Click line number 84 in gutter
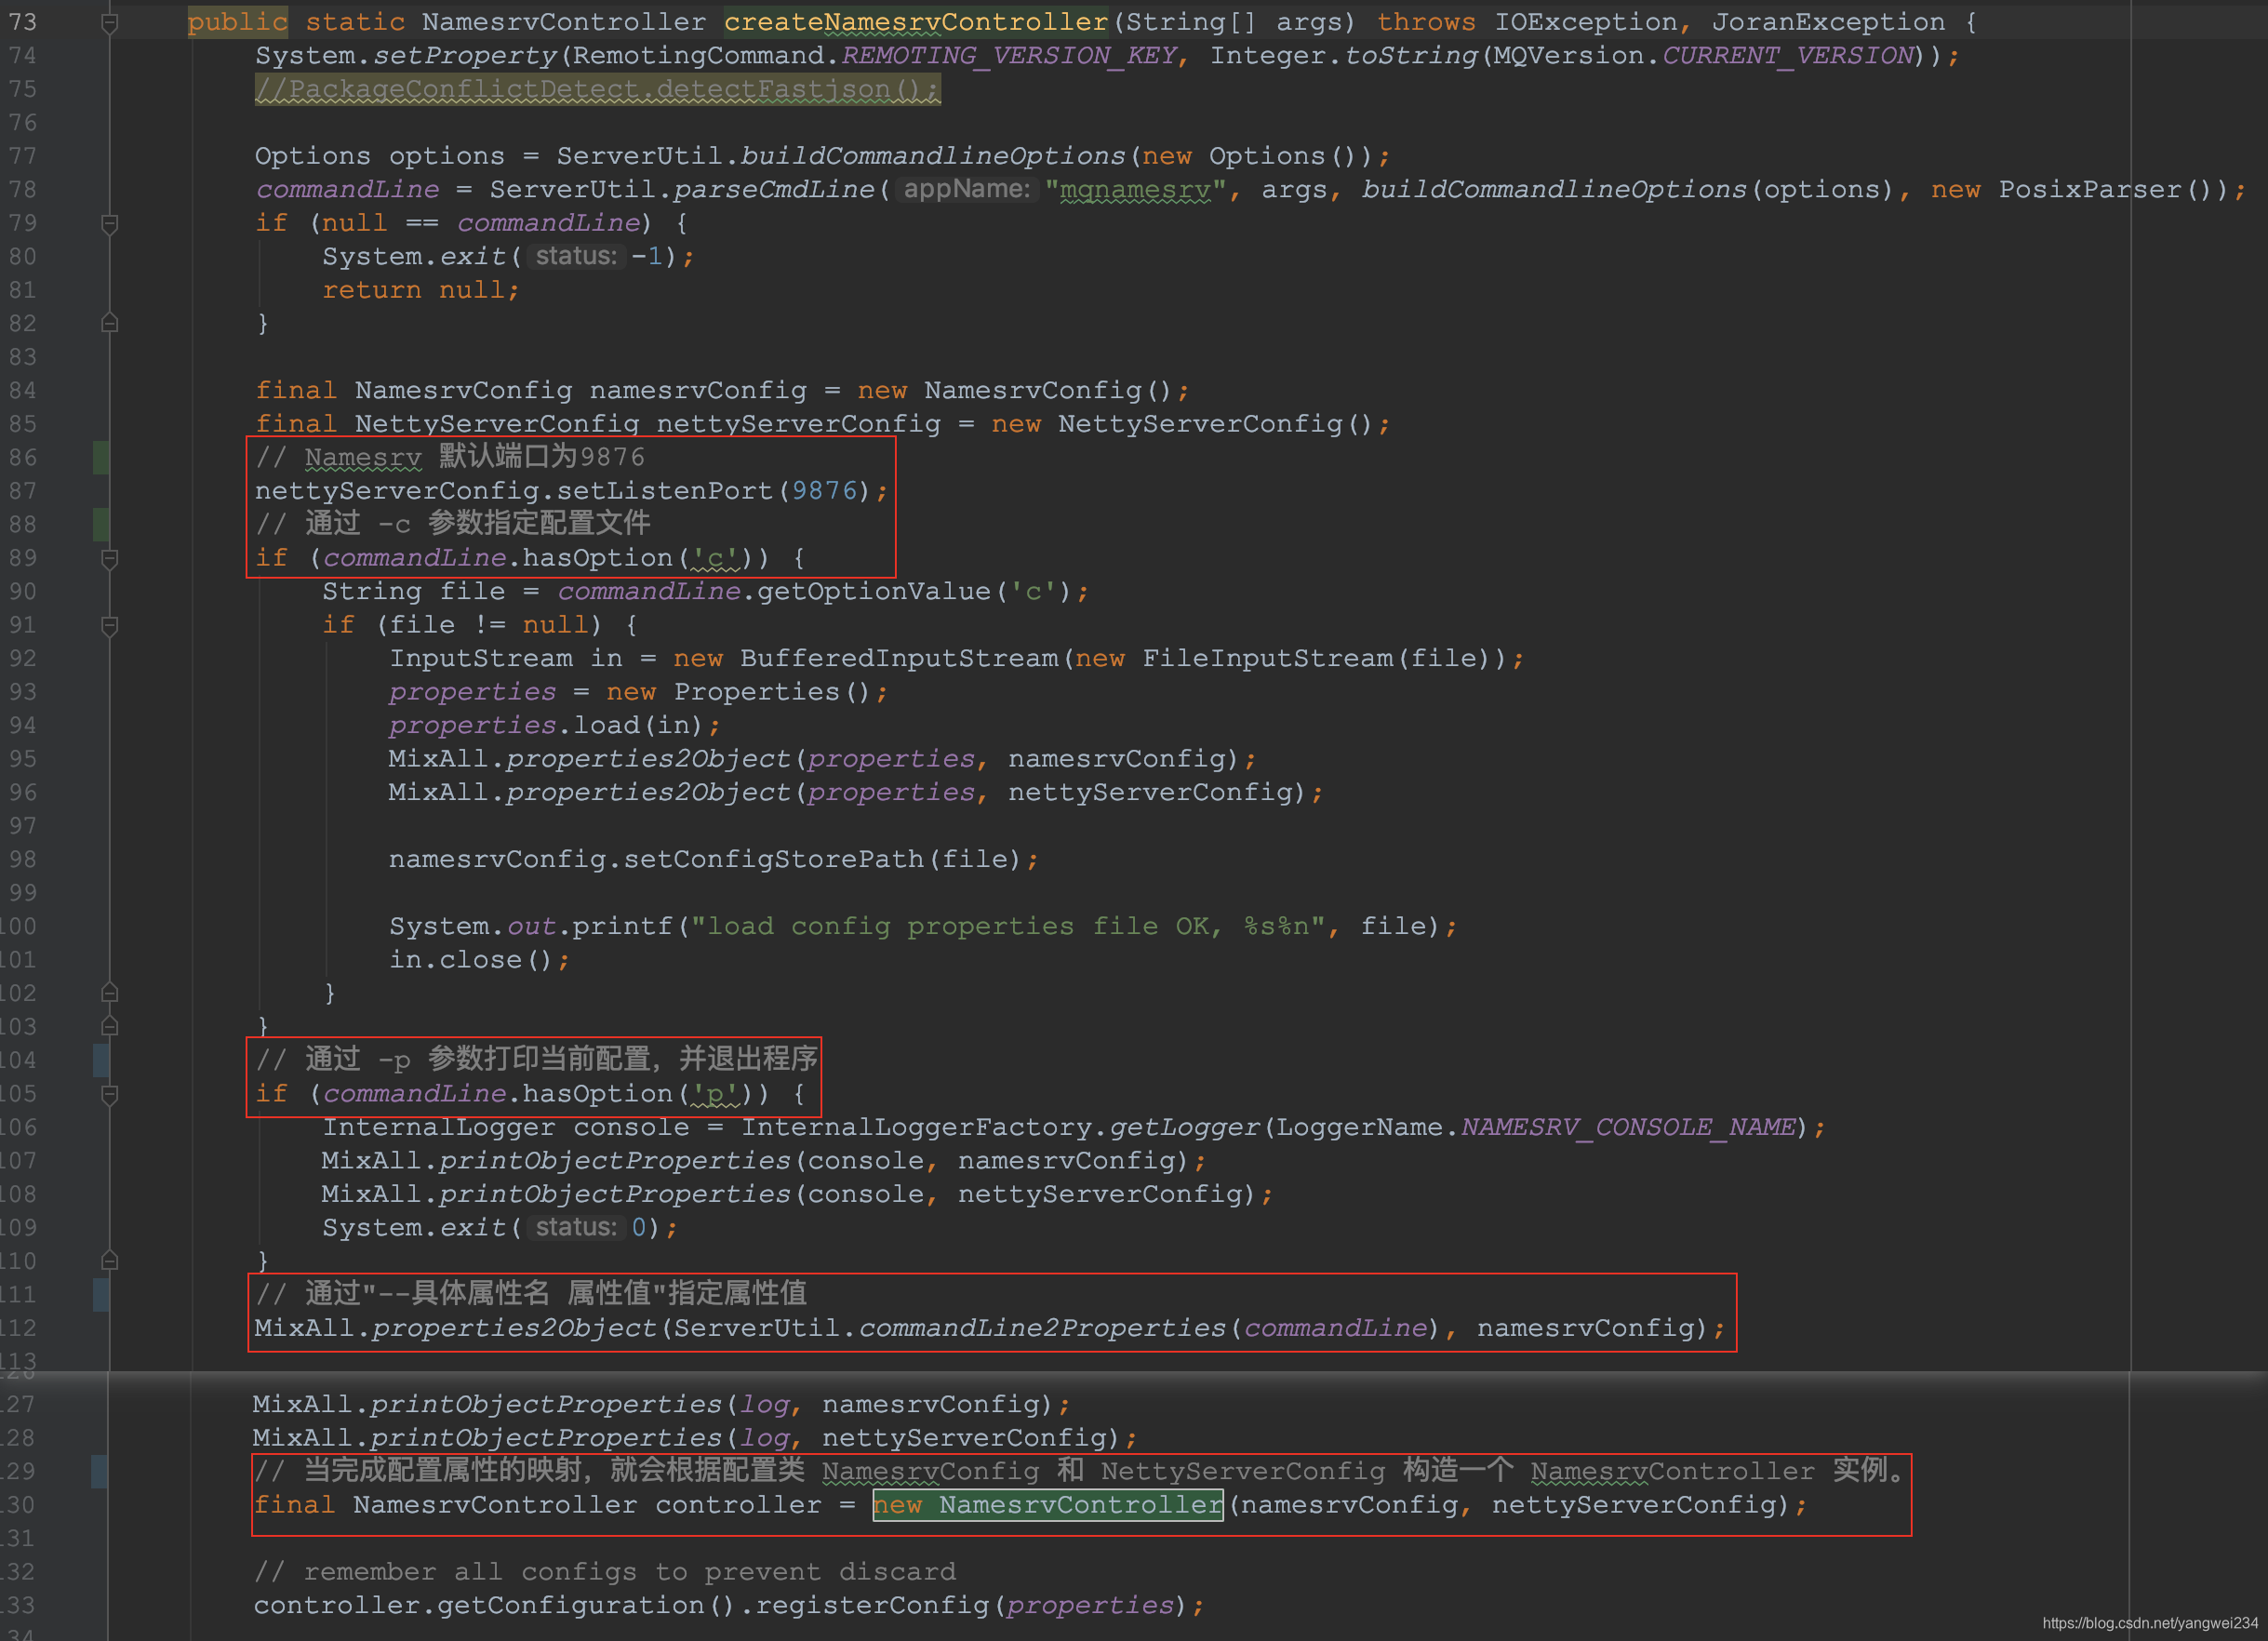Image resolution: width=2268 pixels, height=1641 pixels. coord(23,390)
